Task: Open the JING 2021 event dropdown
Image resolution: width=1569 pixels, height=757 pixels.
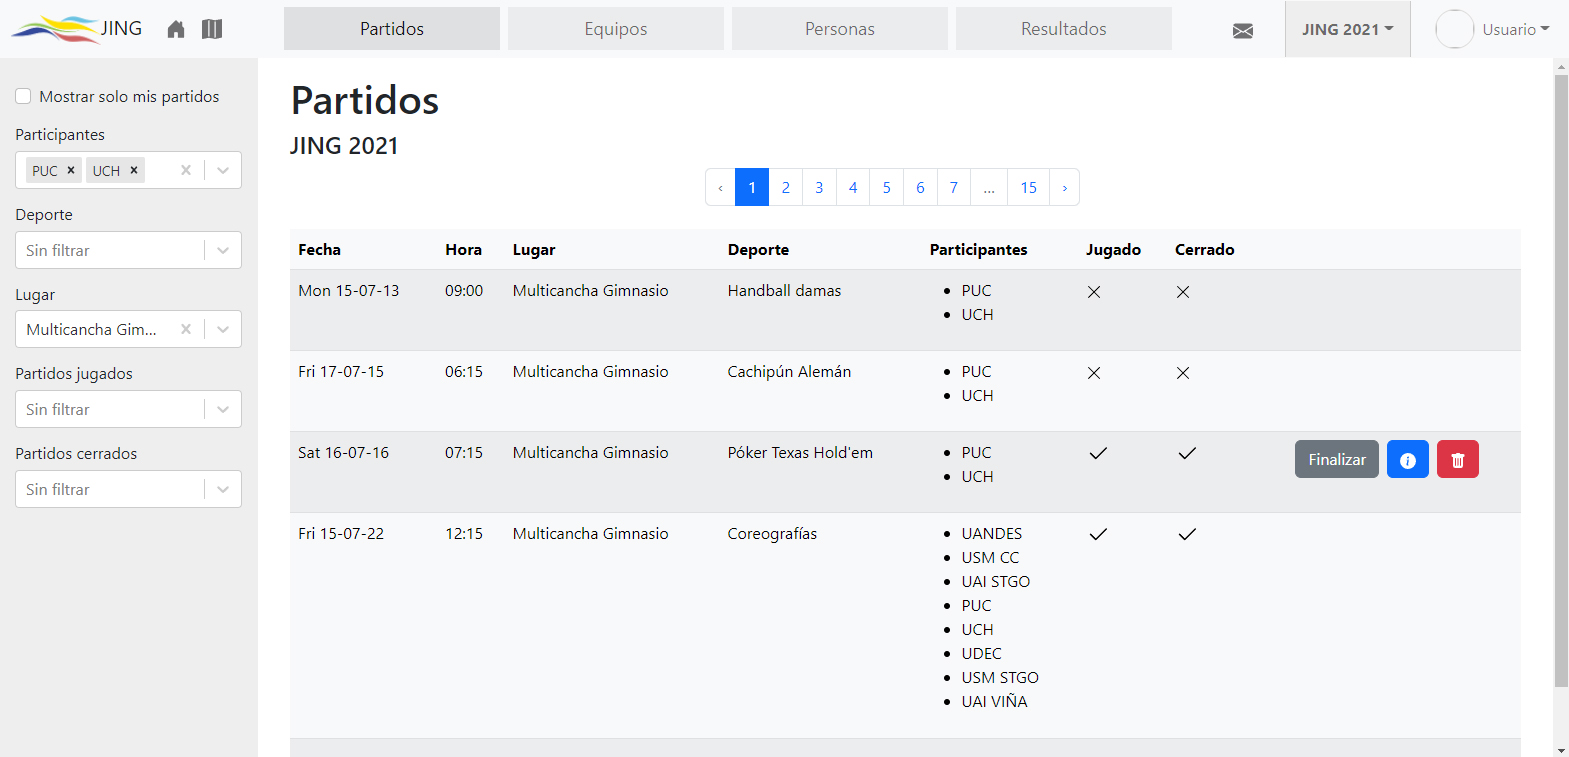Action: (1347, 29)
